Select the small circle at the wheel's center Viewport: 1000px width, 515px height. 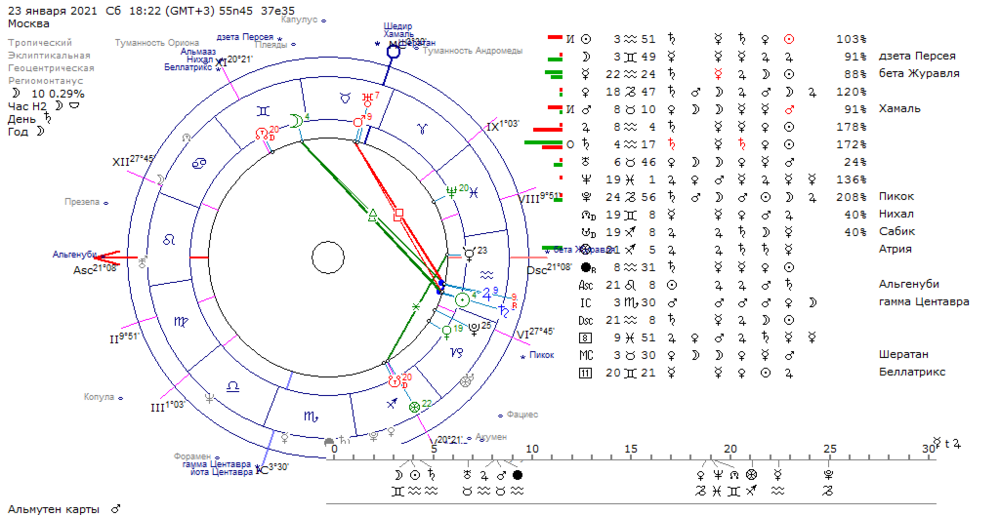327,258
